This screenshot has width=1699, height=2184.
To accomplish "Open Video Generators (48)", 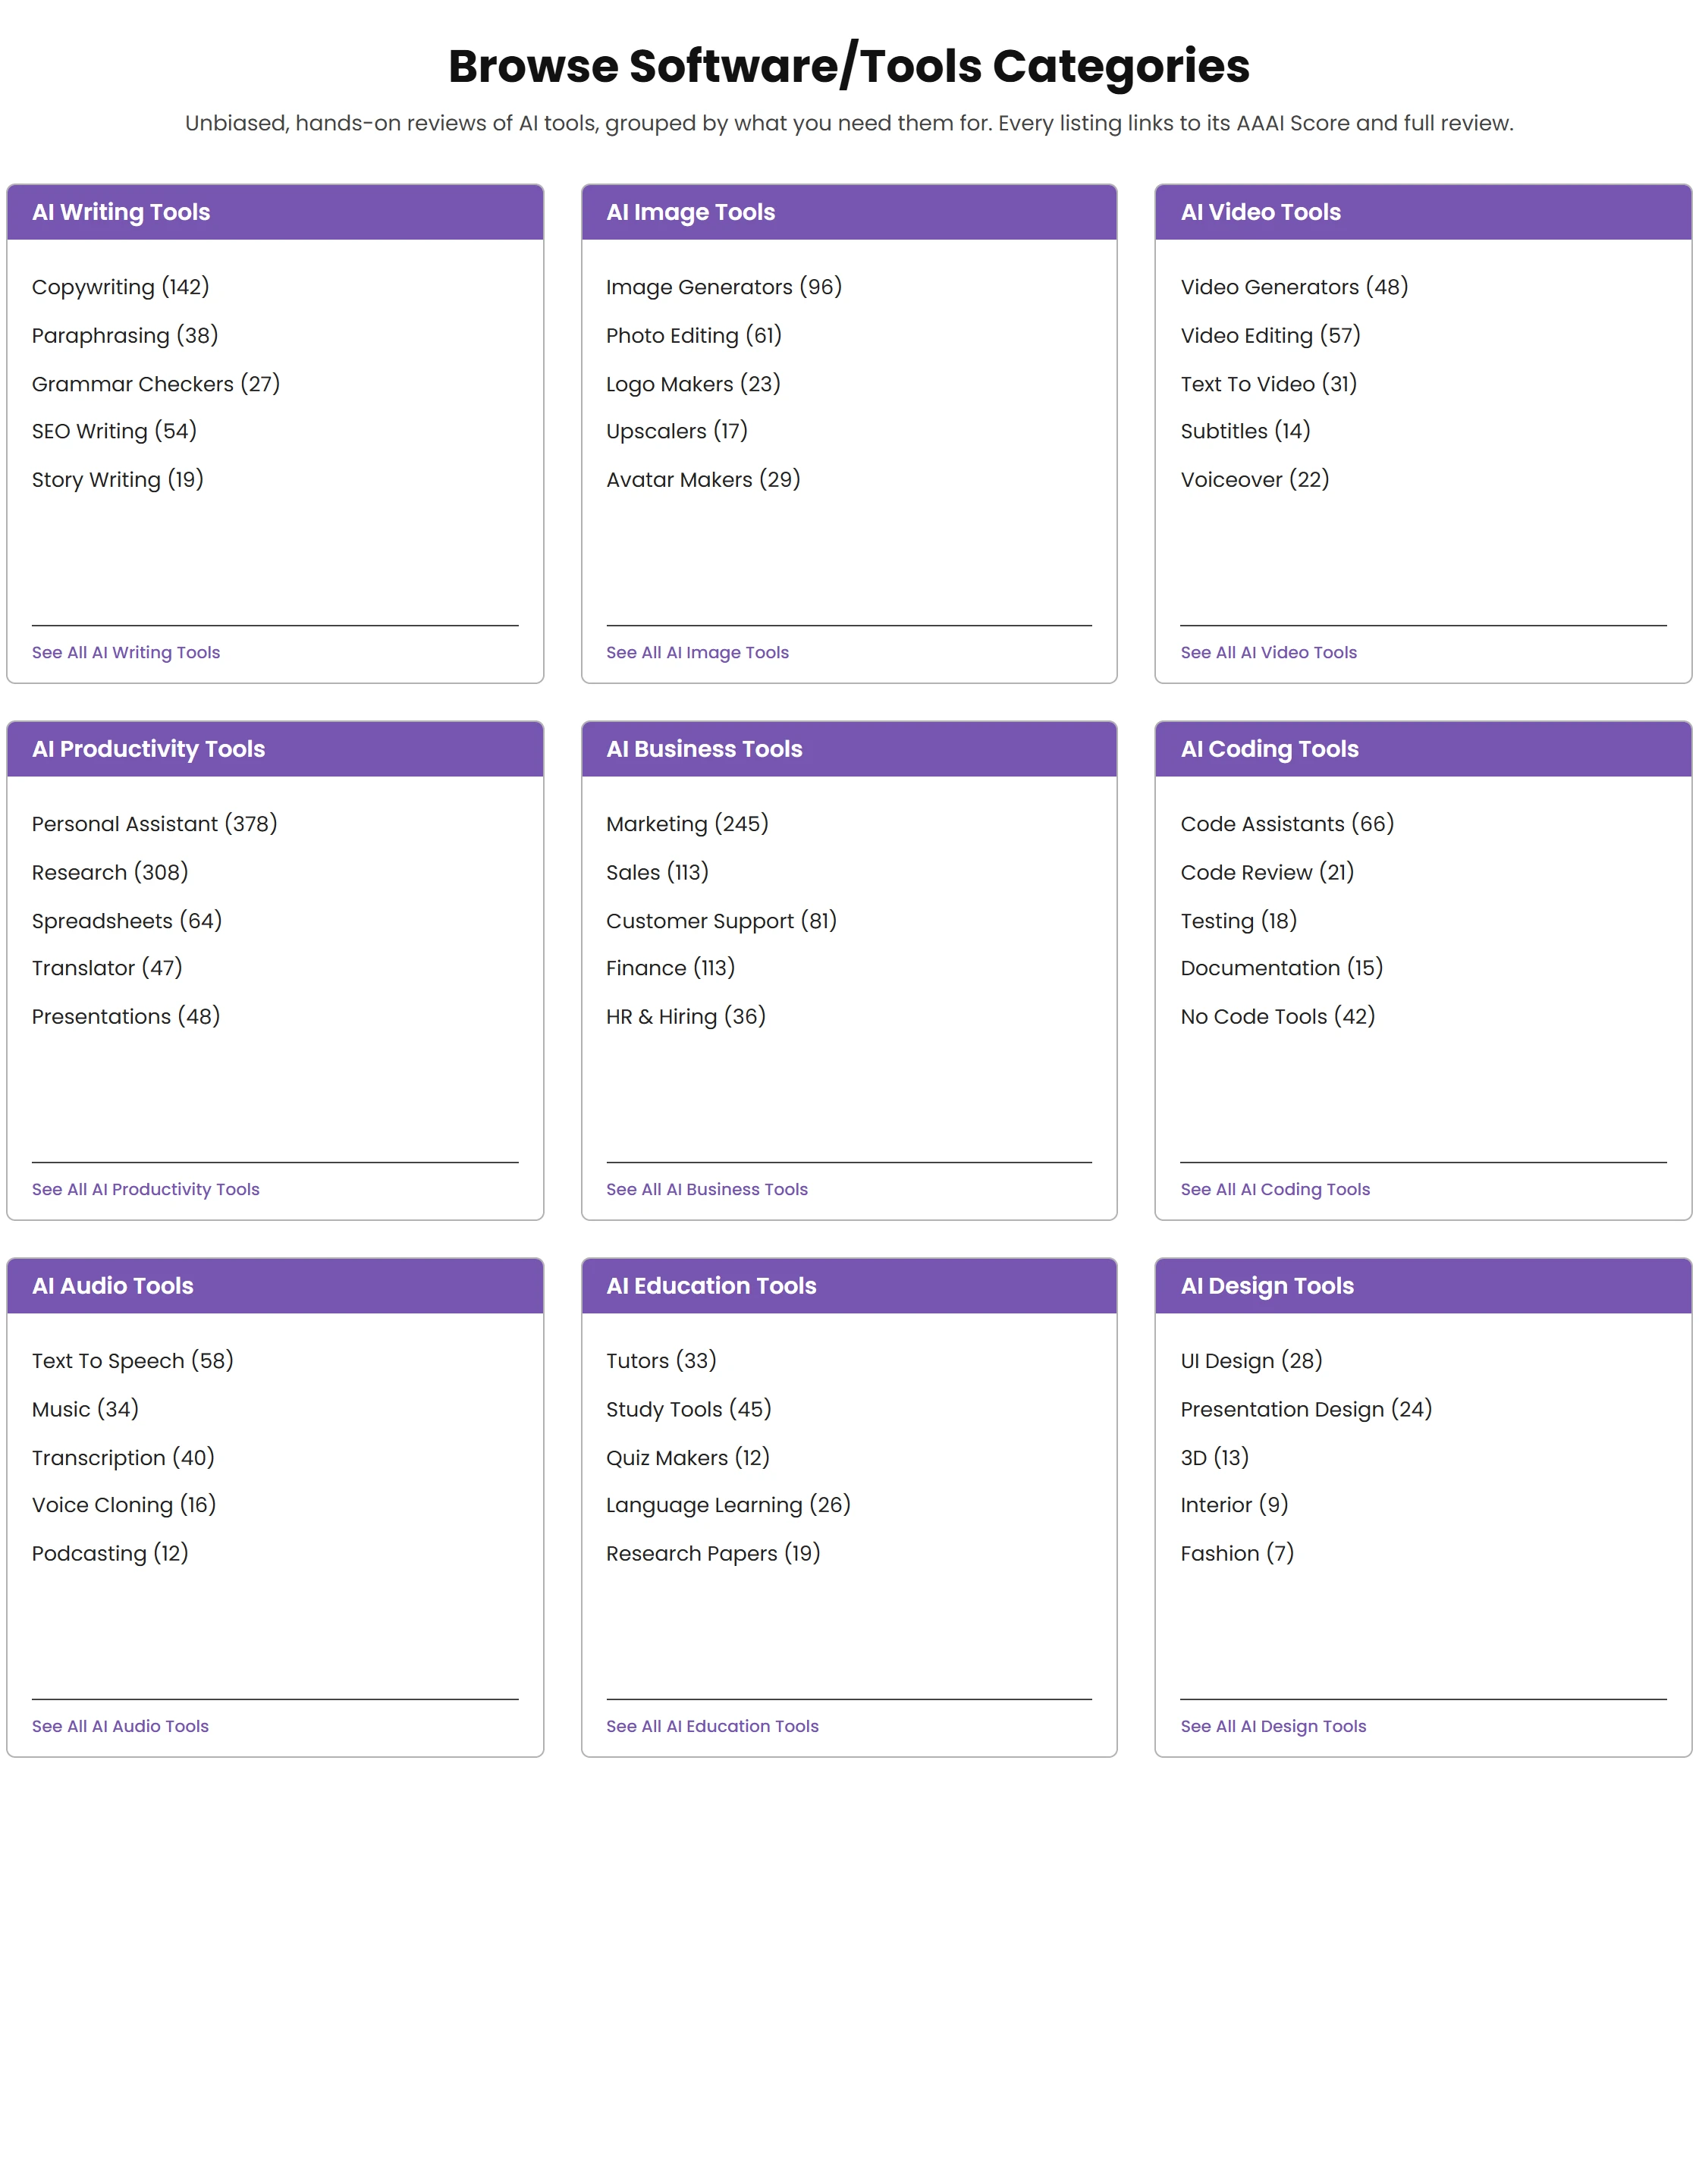I will [1294, 287].
